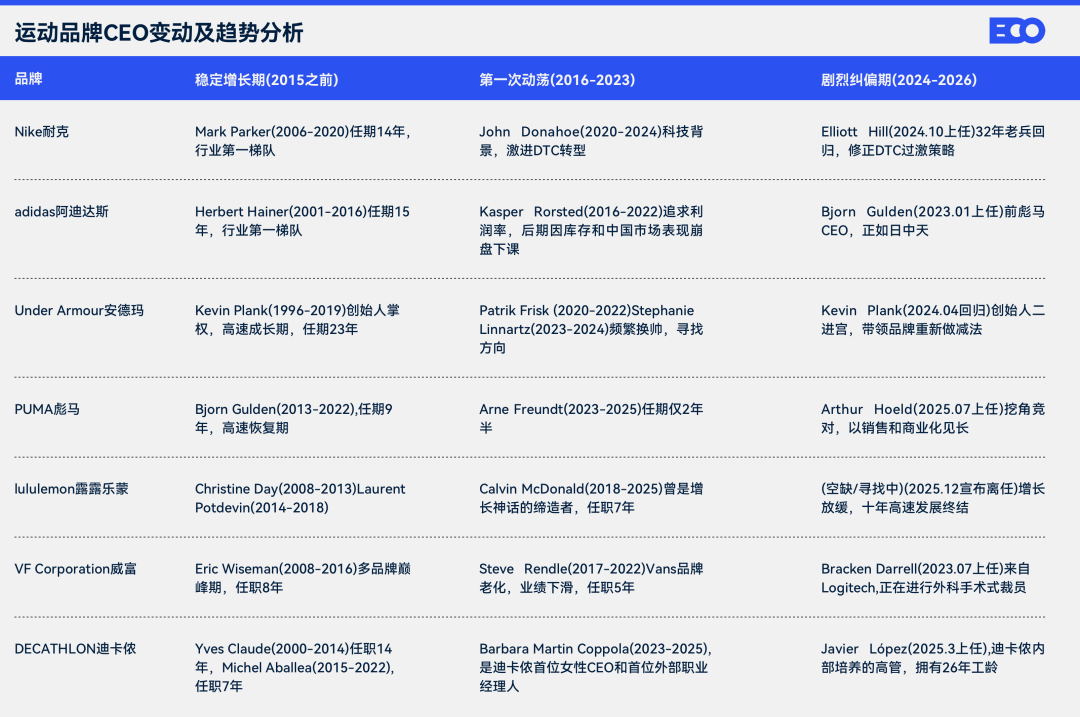This screenshot has width=1080, height=717.
Task: Click the John Donahoe(2020-2024) cell
Action: click(x=591, y=140)
